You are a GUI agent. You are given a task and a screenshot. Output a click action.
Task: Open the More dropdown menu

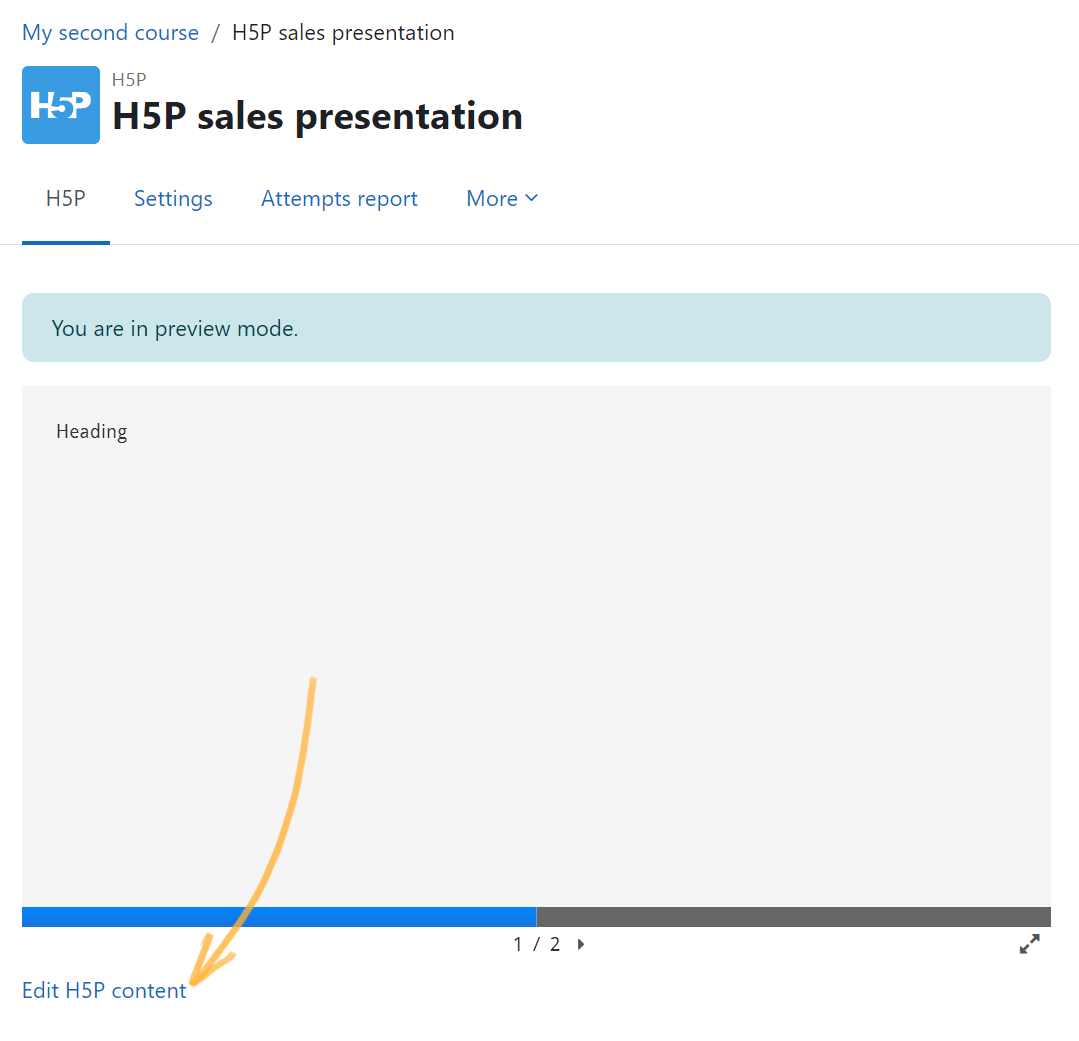[502, 198]
